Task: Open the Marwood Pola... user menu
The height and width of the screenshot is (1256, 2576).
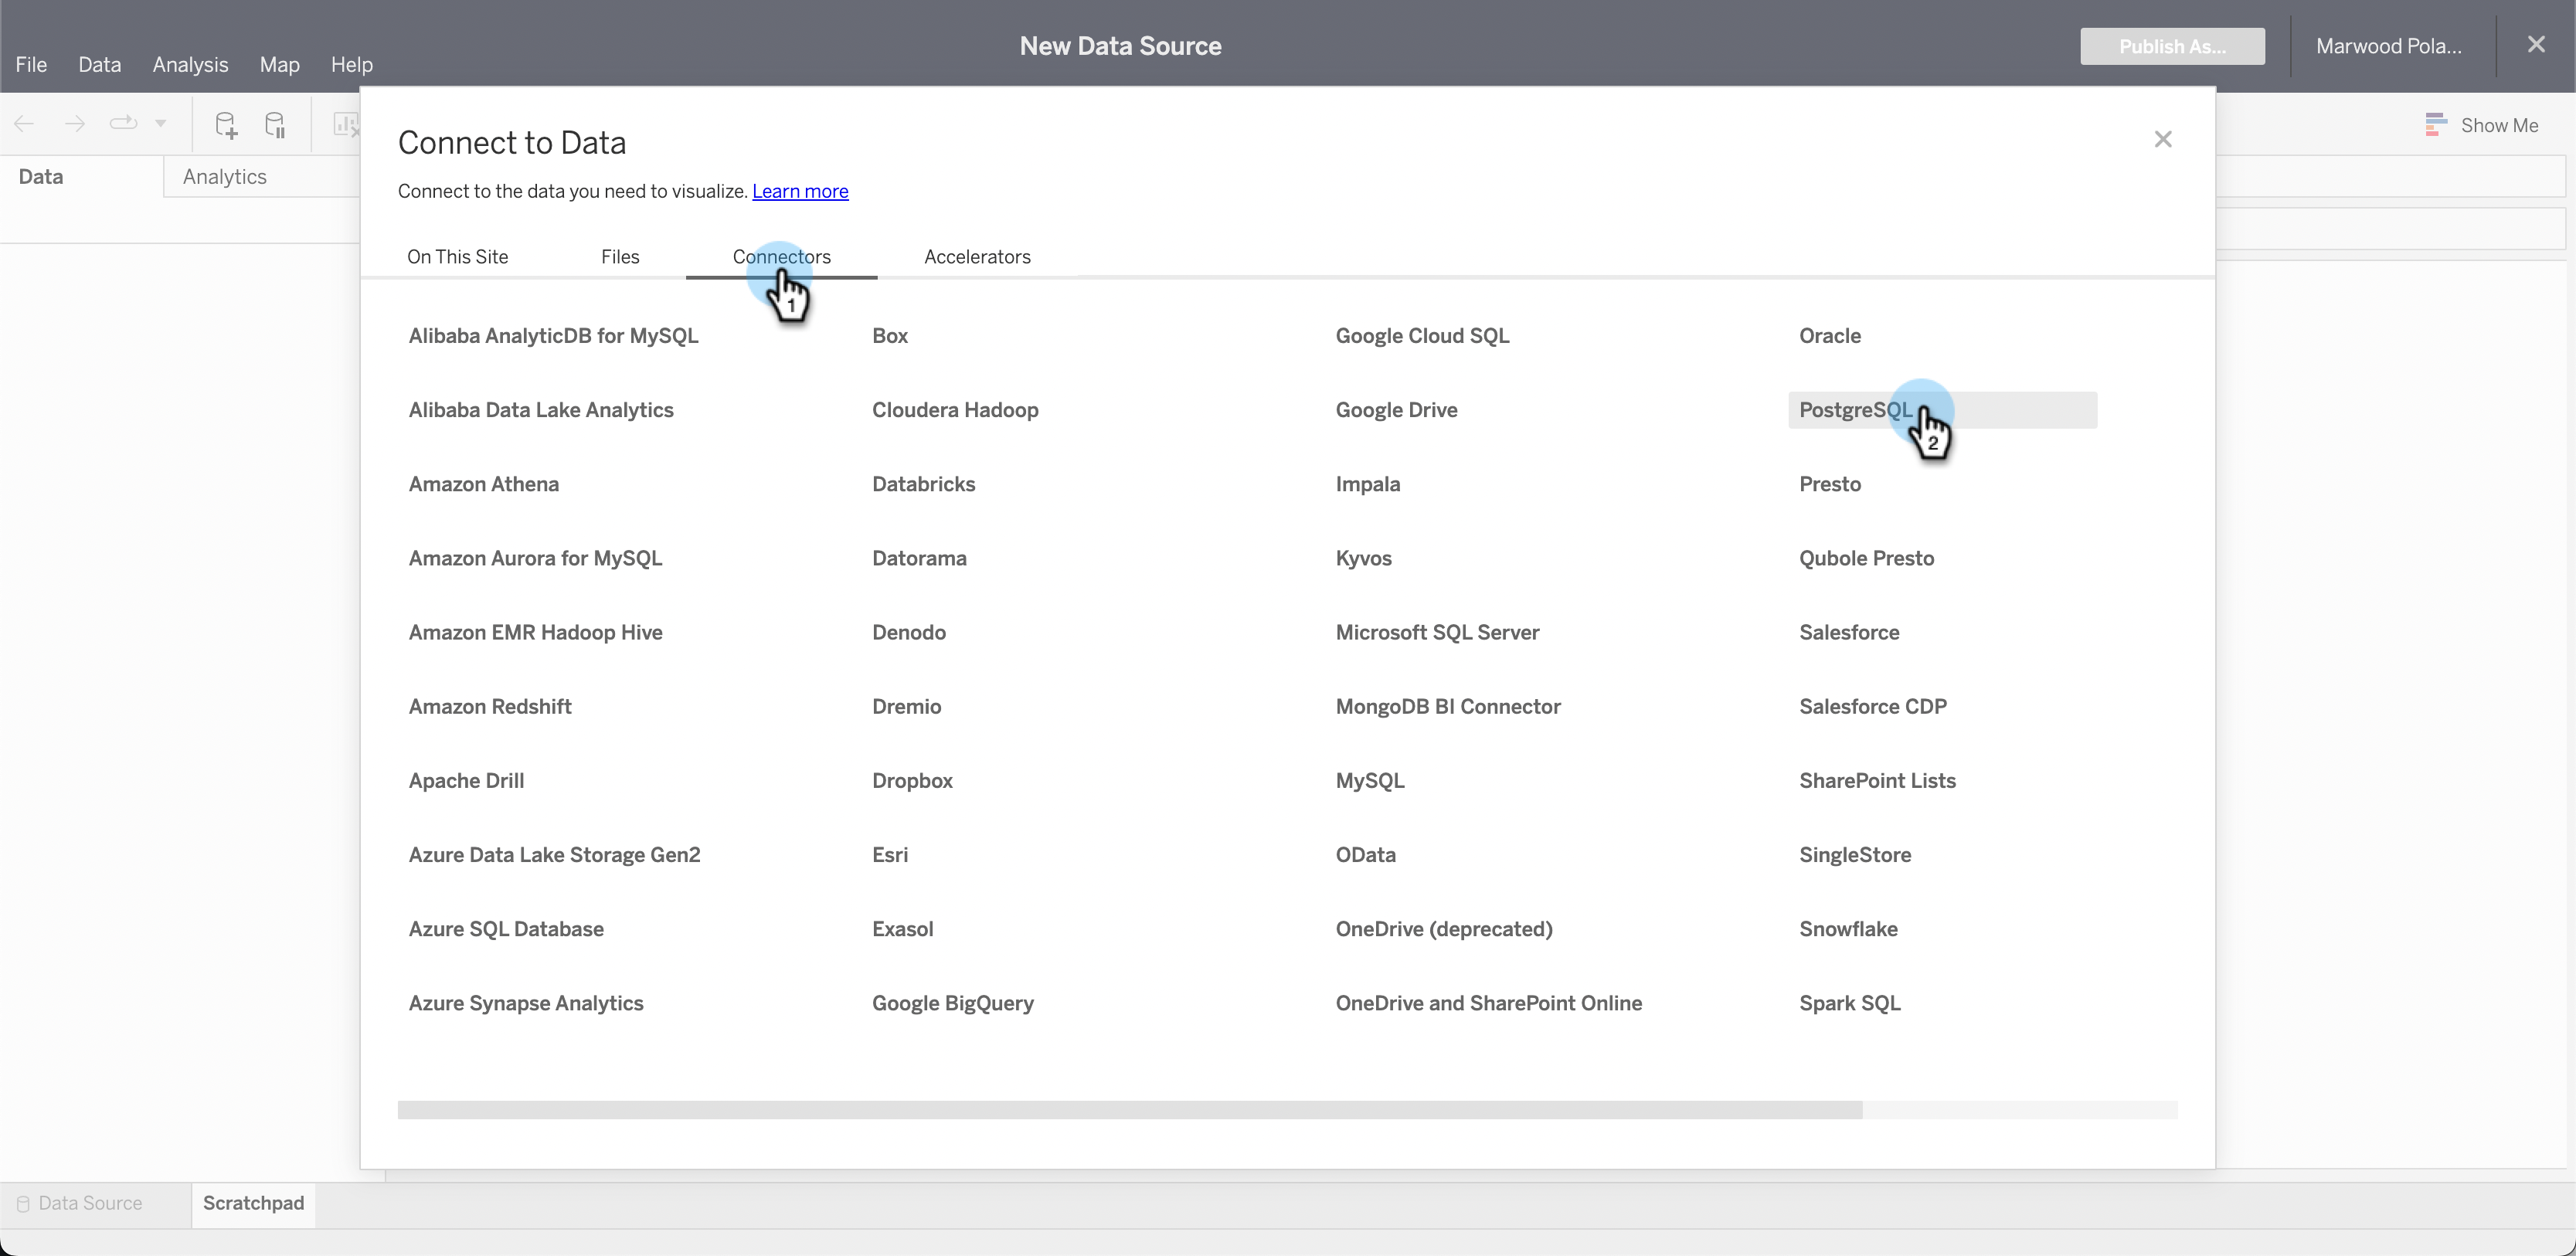Action: pyautogui.click(x=2389, y=46)
